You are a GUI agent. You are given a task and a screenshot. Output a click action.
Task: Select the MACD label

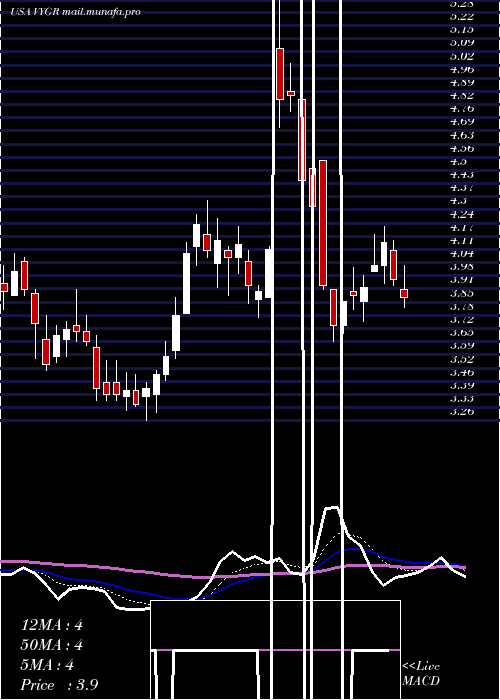(421, 681)
